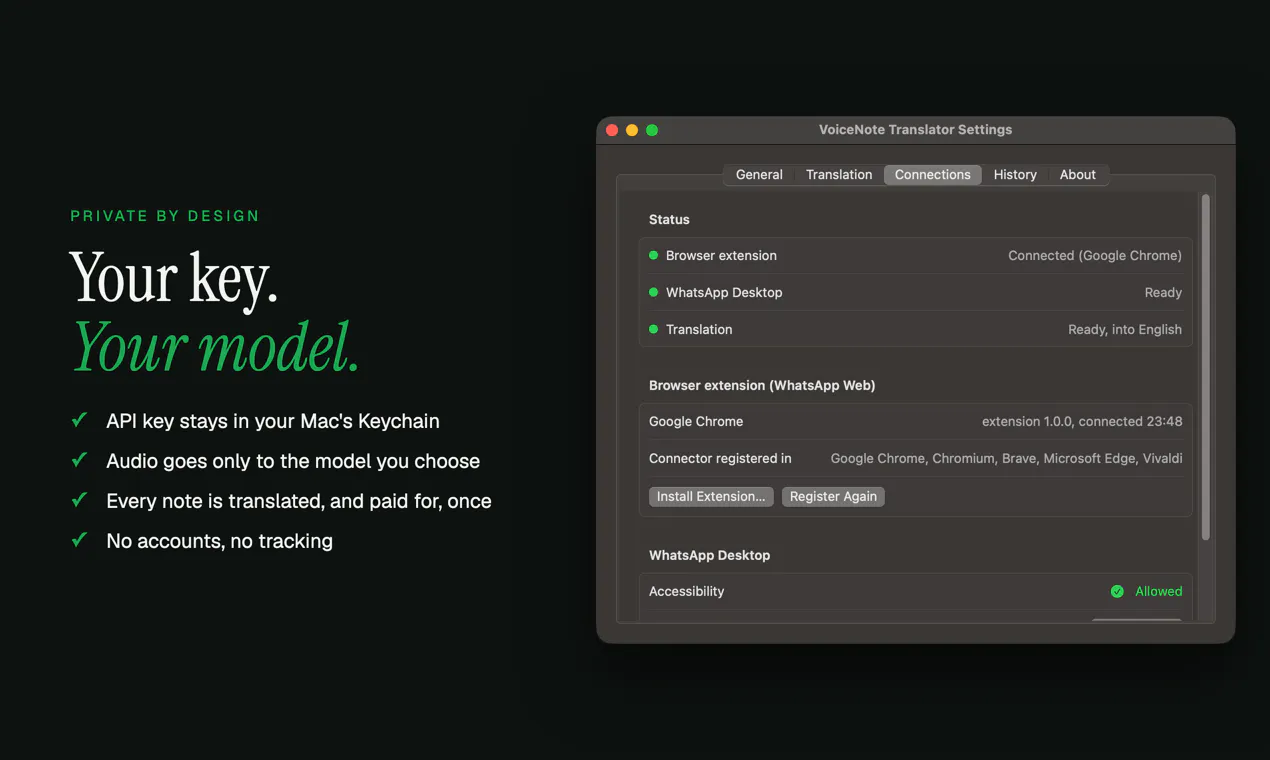This screenshot has height=760, width=1270.
Task: Click the Status section heading
Action: (669, 219)
